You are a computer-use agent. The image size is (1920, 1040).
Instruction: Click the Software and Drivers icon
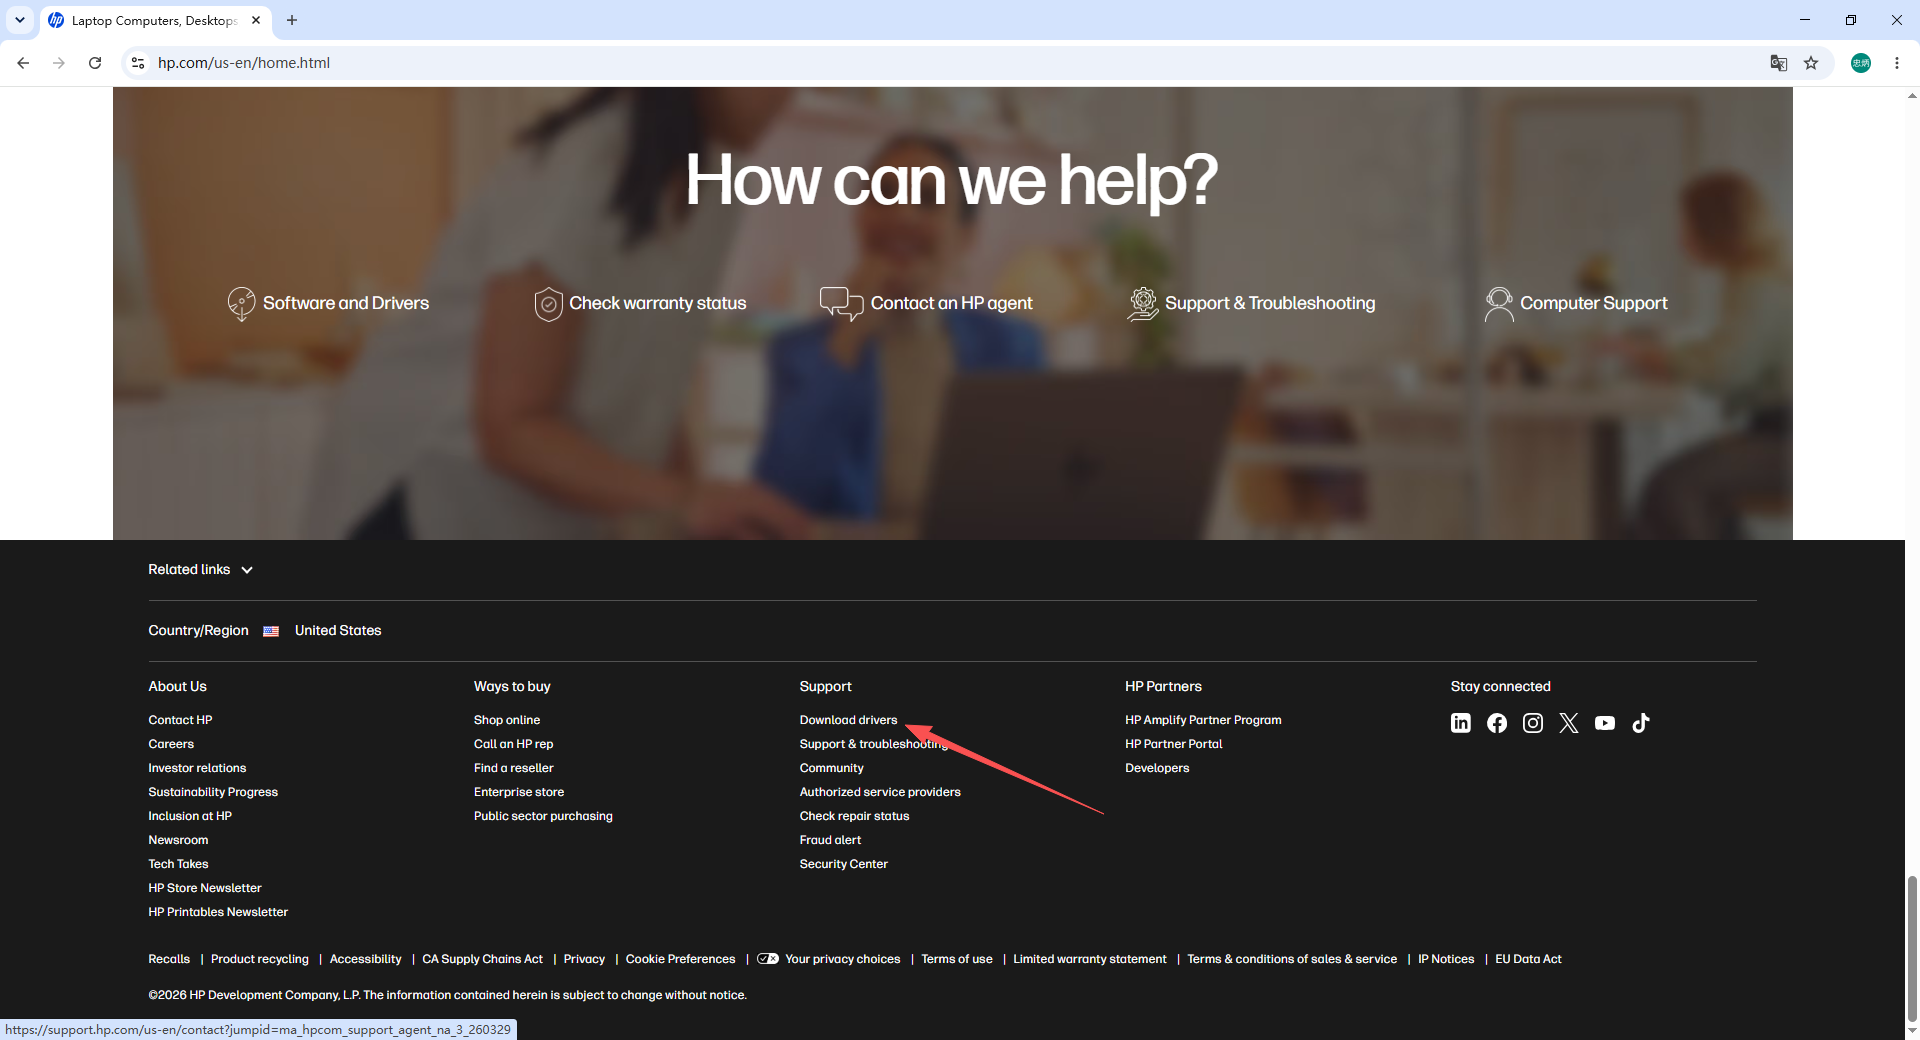click(241, 304)
